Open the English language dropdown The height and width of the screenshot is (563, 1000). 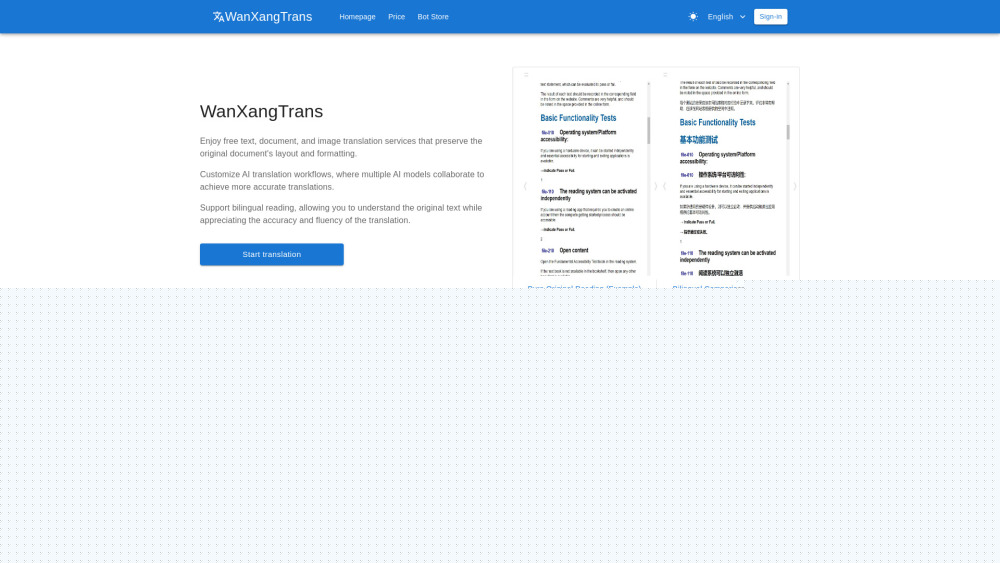726,17
